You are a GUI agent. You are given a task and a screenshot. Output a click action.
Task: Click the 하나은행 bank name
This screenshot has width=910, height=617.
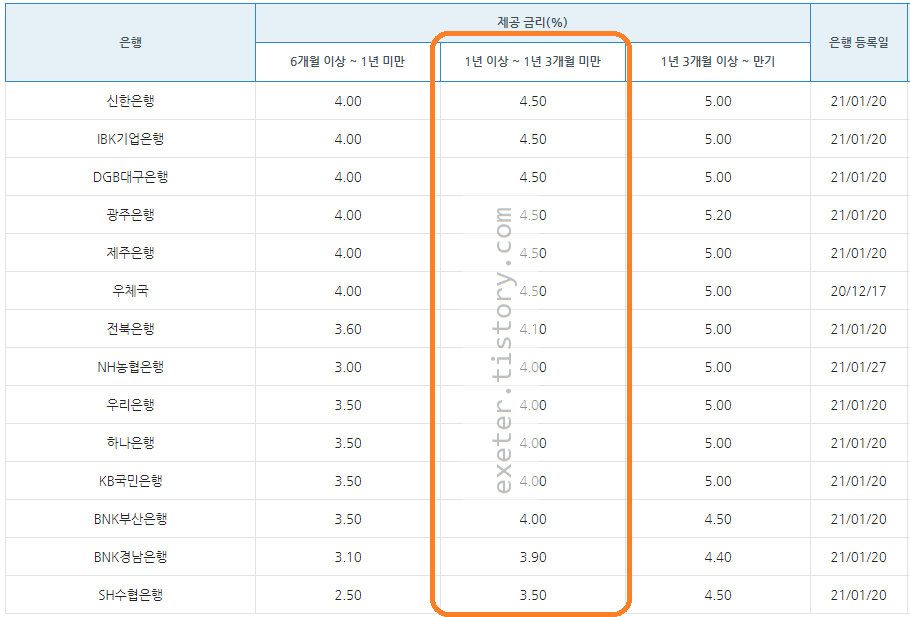point(131,443)
